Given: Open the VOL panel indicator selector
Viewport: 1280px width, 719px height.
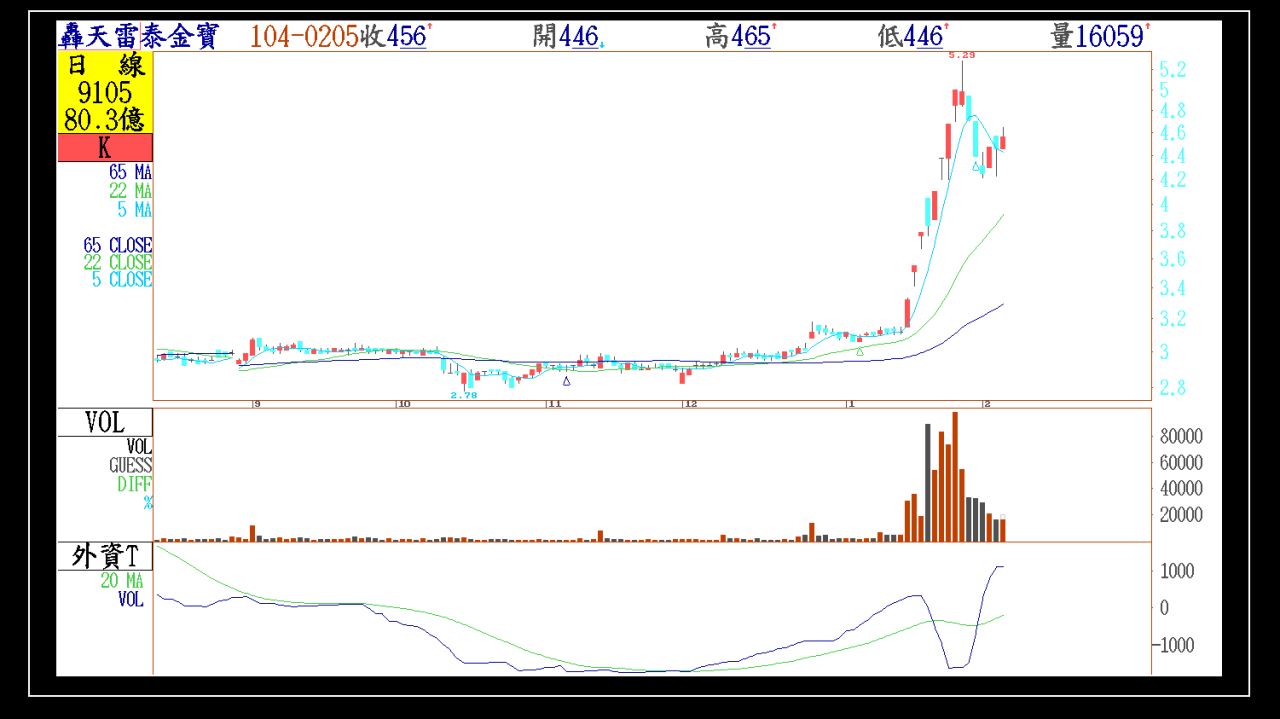Looking at the screenshot, I should [x=105, y=423].
